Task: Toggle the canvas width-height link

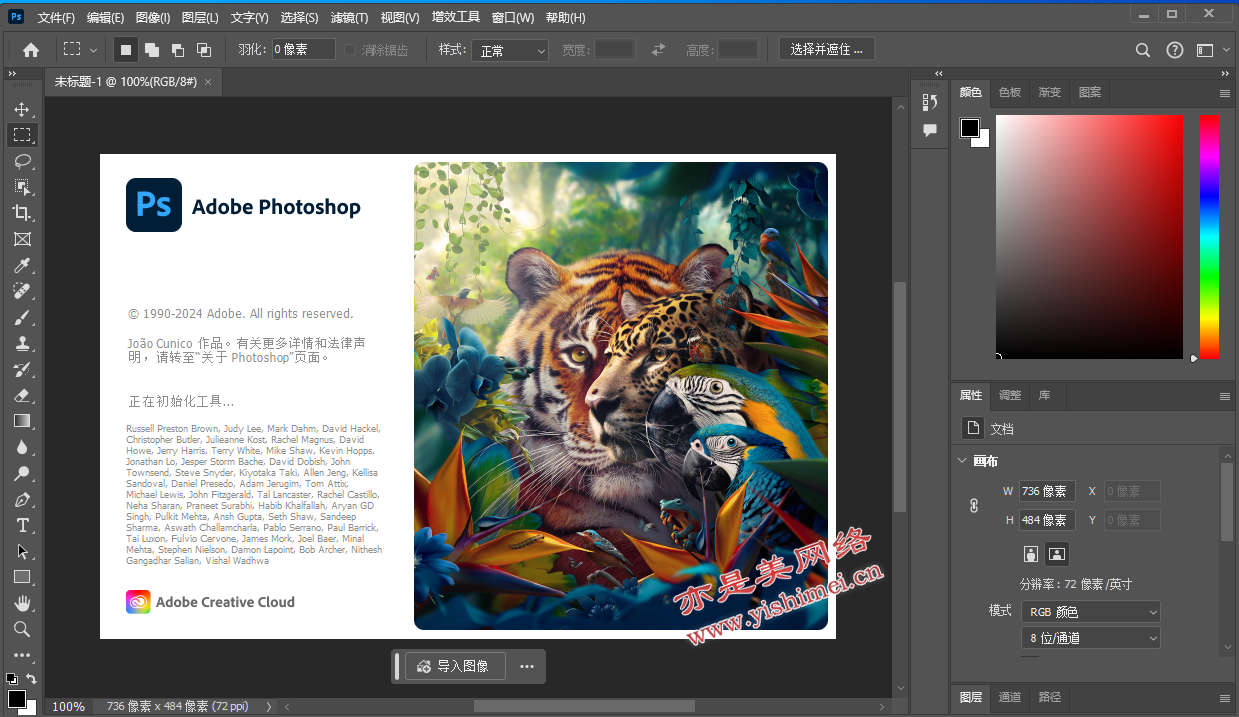Action: coord(974,506)
